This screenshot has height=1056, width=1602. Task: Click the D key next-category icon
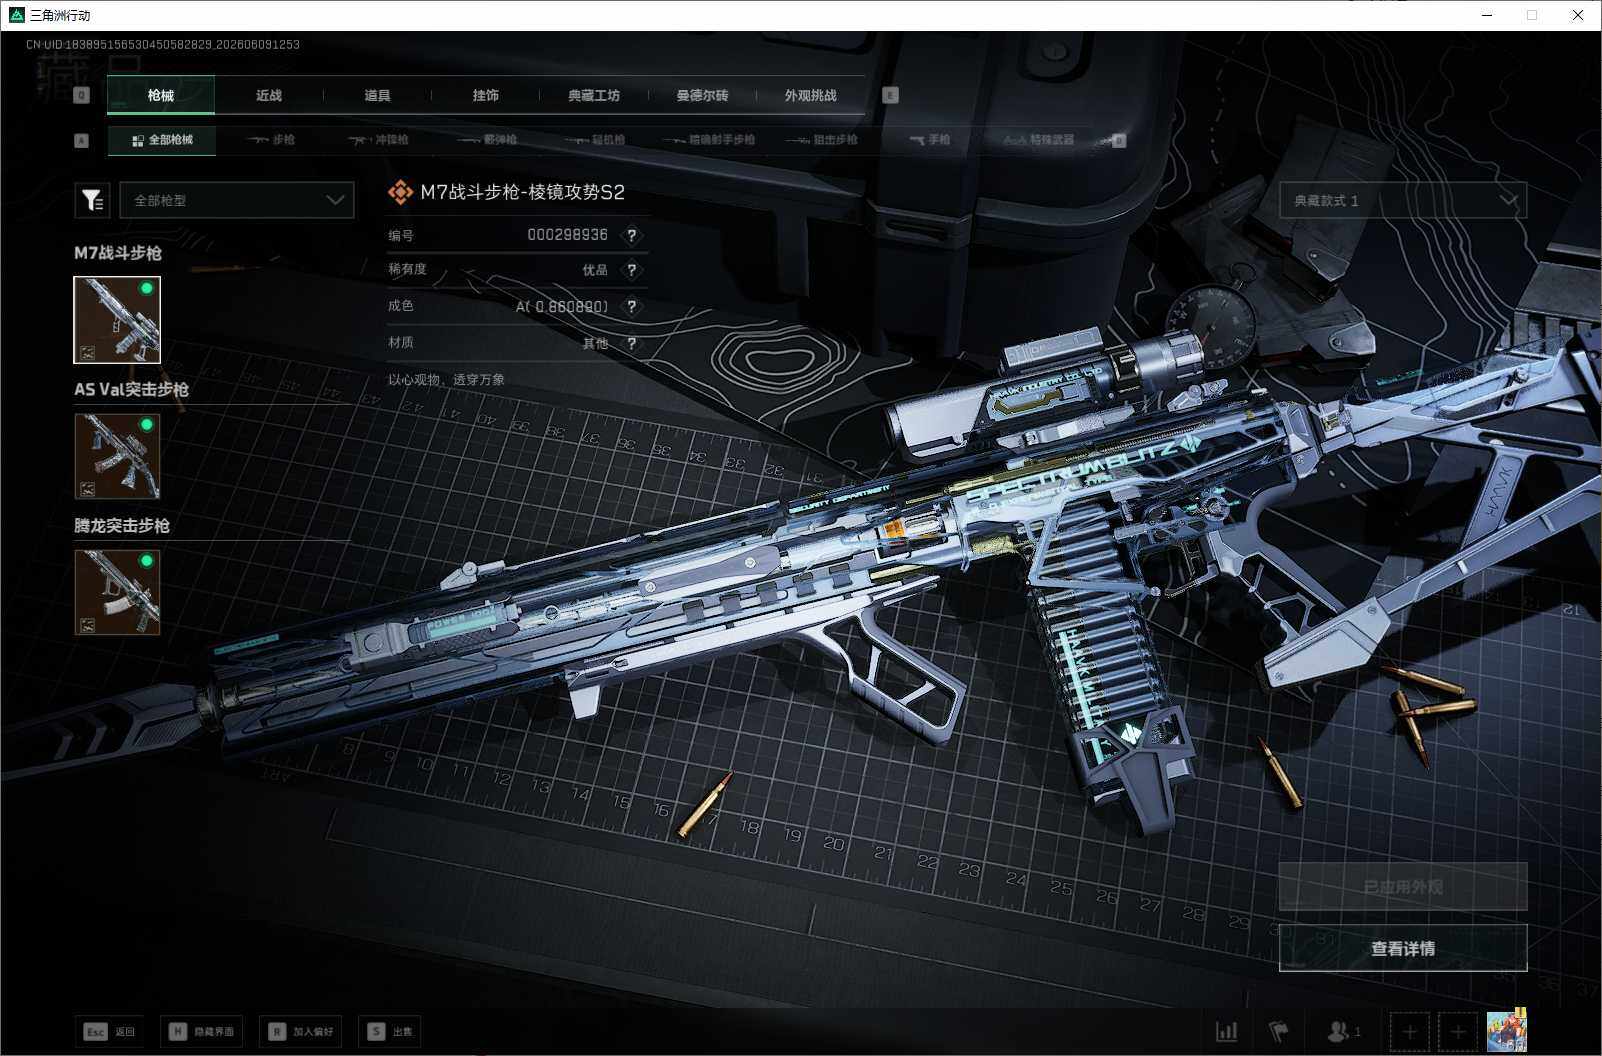click(x=1119, y=140)
